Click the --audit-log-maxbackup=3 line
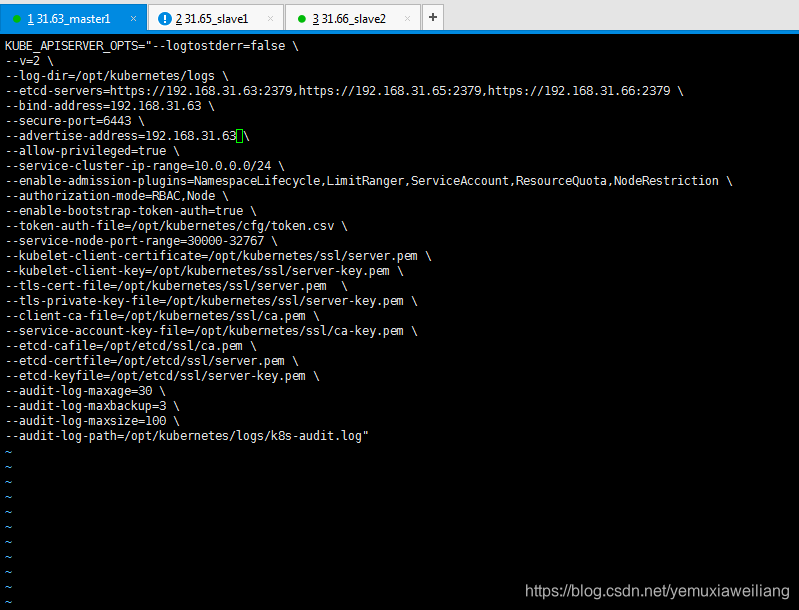The width and height of the screenshot is (799, 610). [92, 406]
